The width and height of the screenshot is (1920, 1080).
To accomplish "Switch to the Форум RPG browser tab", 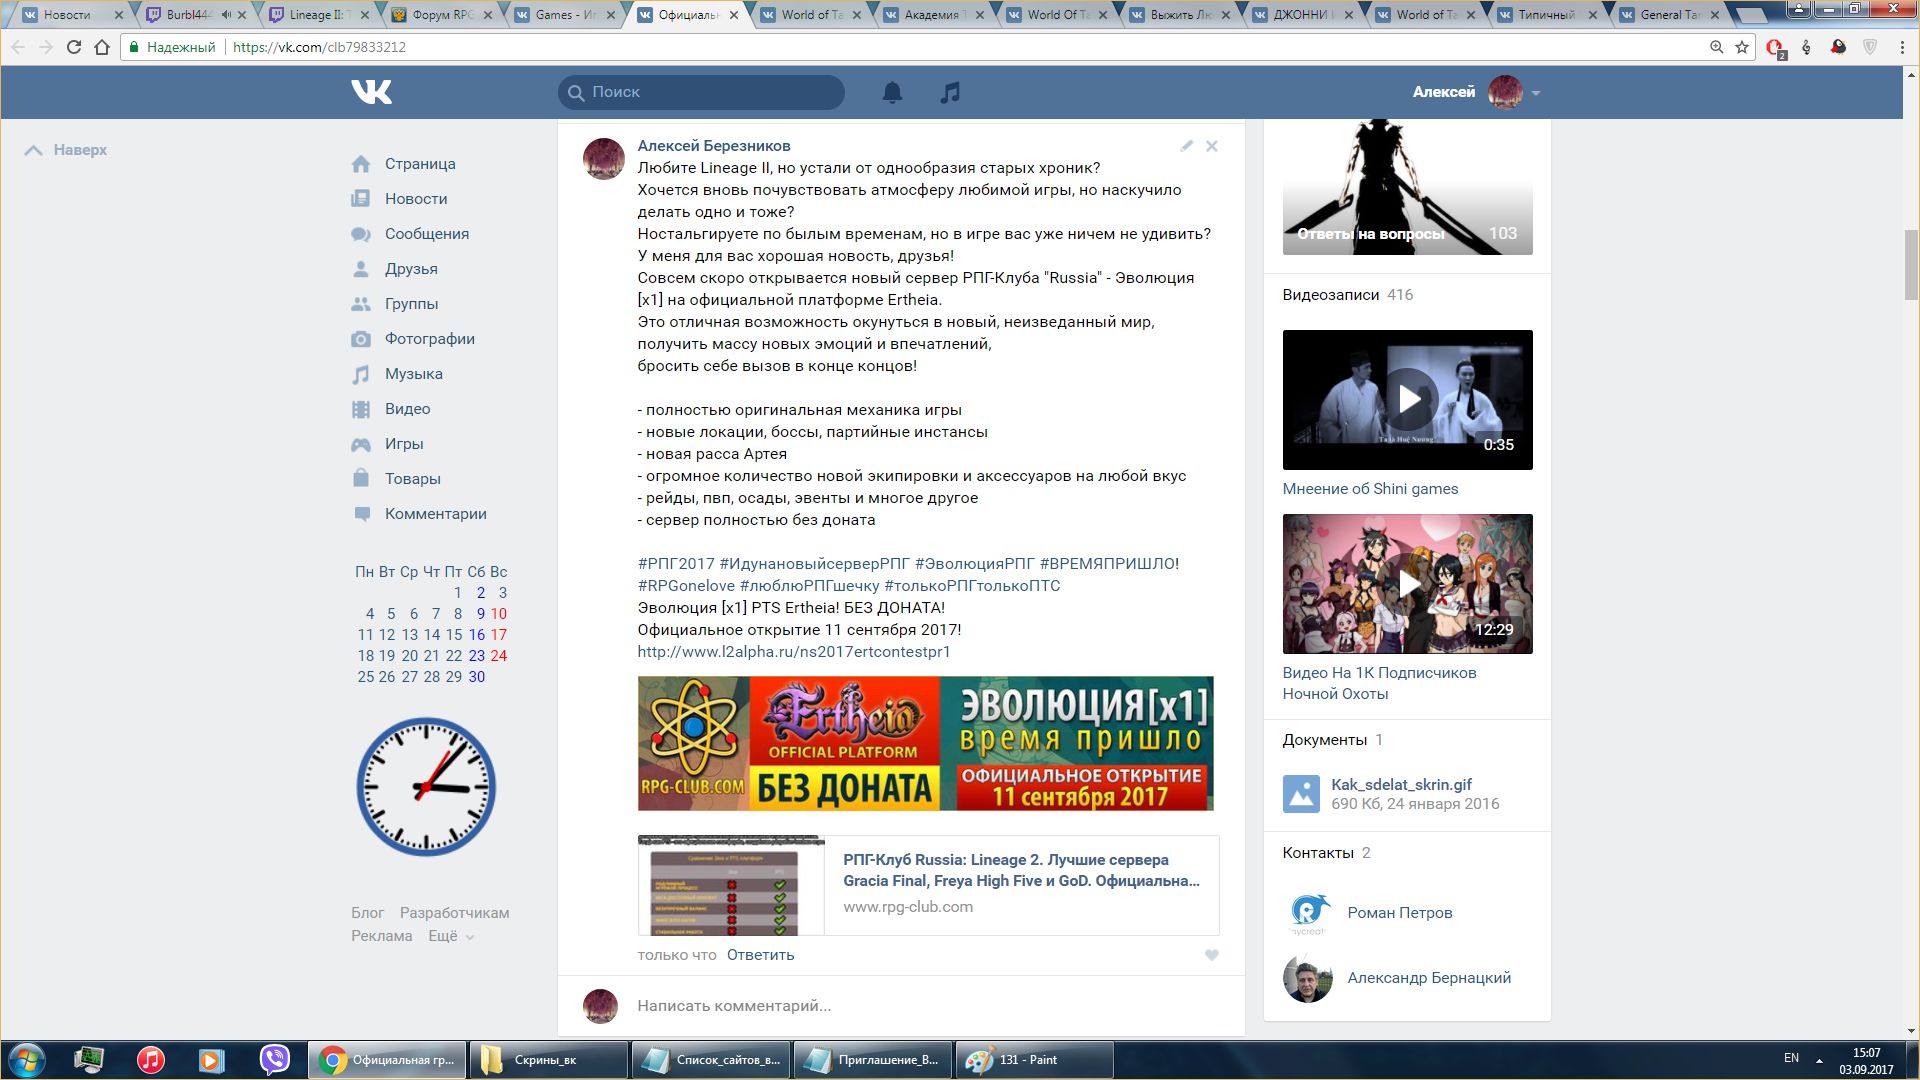I will click(x=440, y=15).
